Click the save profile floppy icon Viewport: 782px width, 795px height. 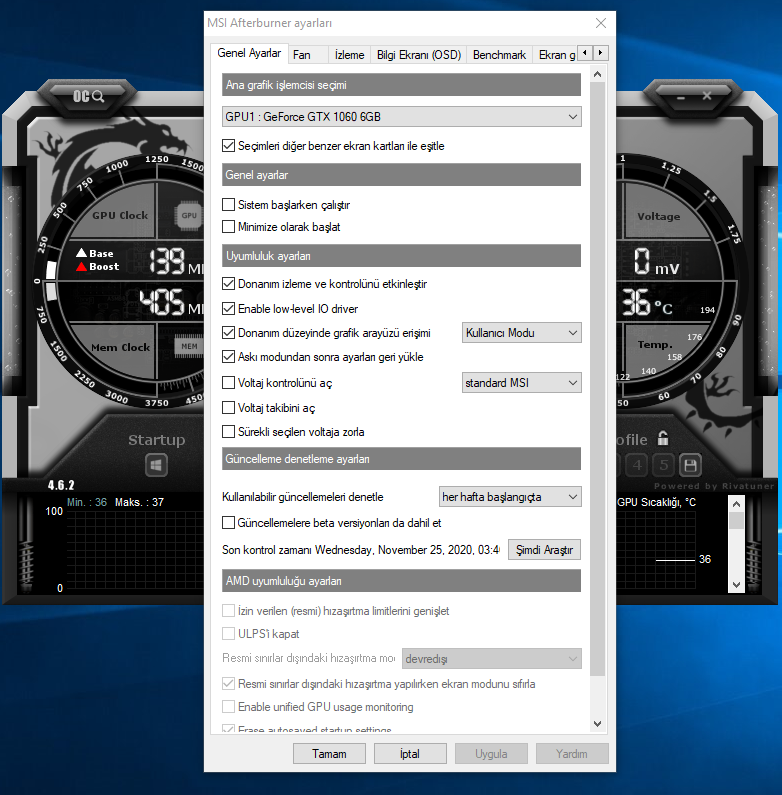(x=690, y=465)
